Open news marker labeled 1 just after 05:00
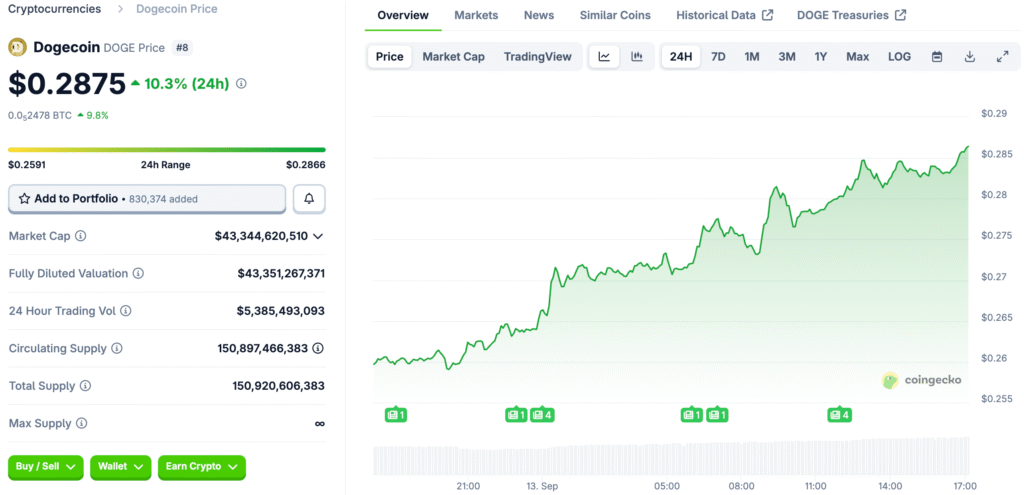 [692, 415]
